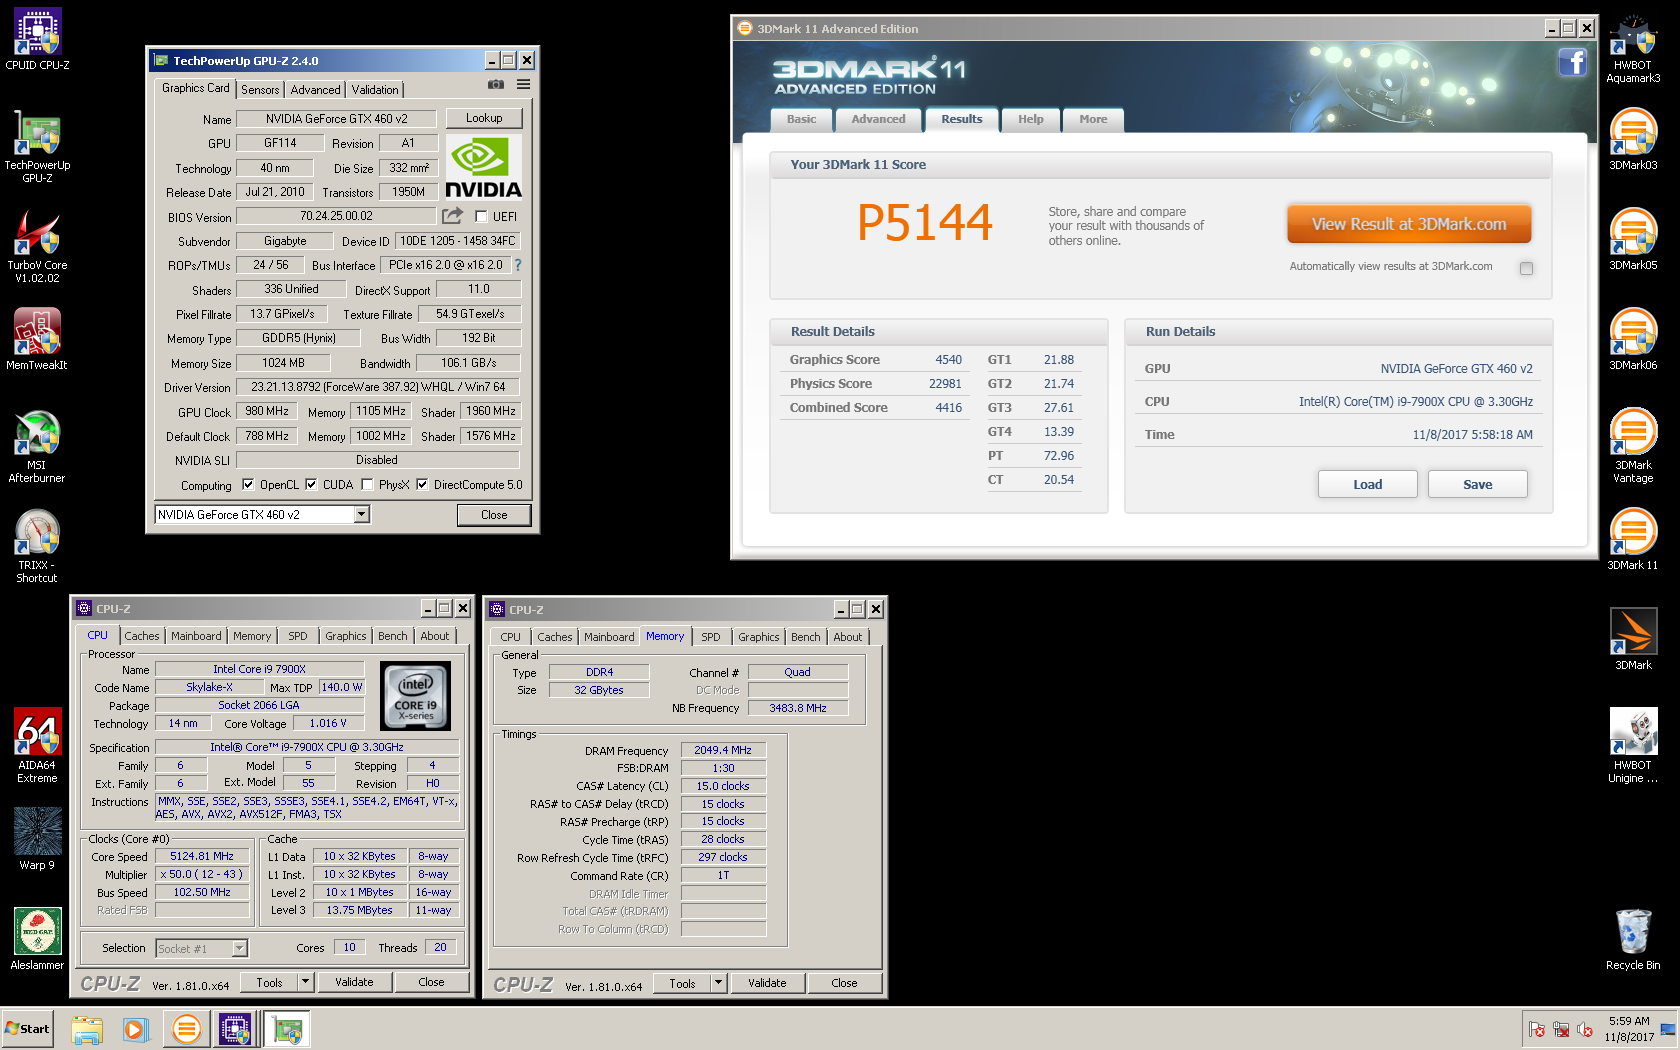Screen dimensions: 1680x1050
Task: Click the Intel Core i9 logo in CPU-Z
Action: (416, 696)
